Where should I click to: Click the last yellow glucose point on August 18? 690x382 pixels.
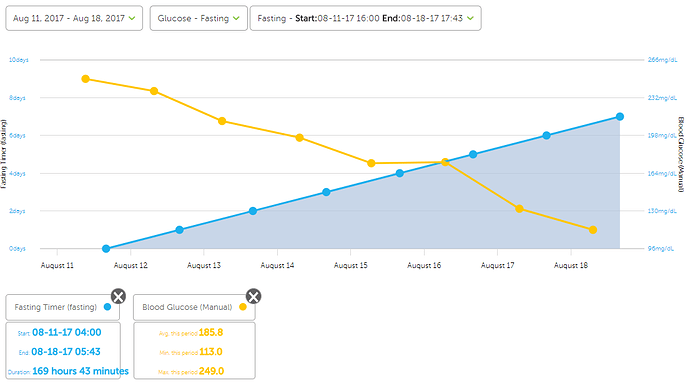point(593,230)
